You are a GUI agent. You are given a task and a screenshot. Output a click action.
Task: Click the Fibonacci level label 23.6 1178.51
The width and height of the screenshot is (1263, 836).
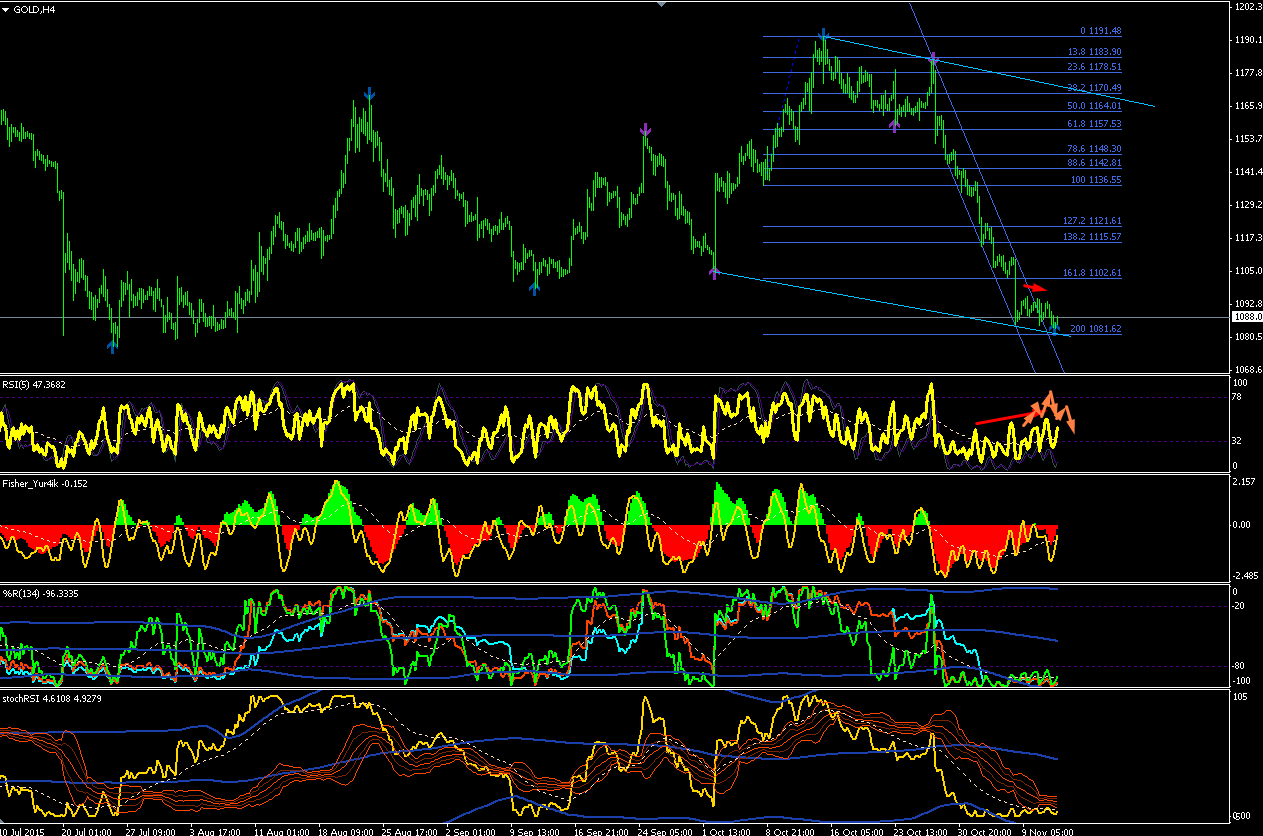point(1095,68)
